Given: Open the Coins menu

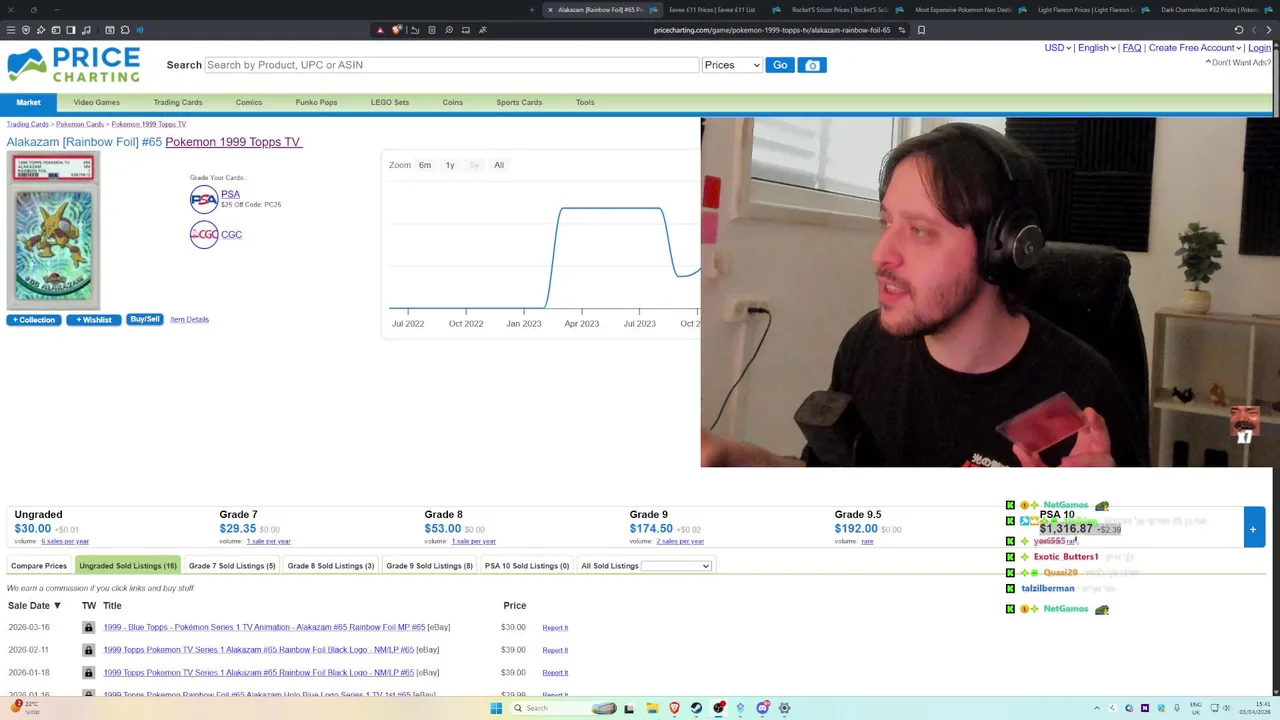Looking at the screenshot, I should pyautogui.click(x=453, y=103).
